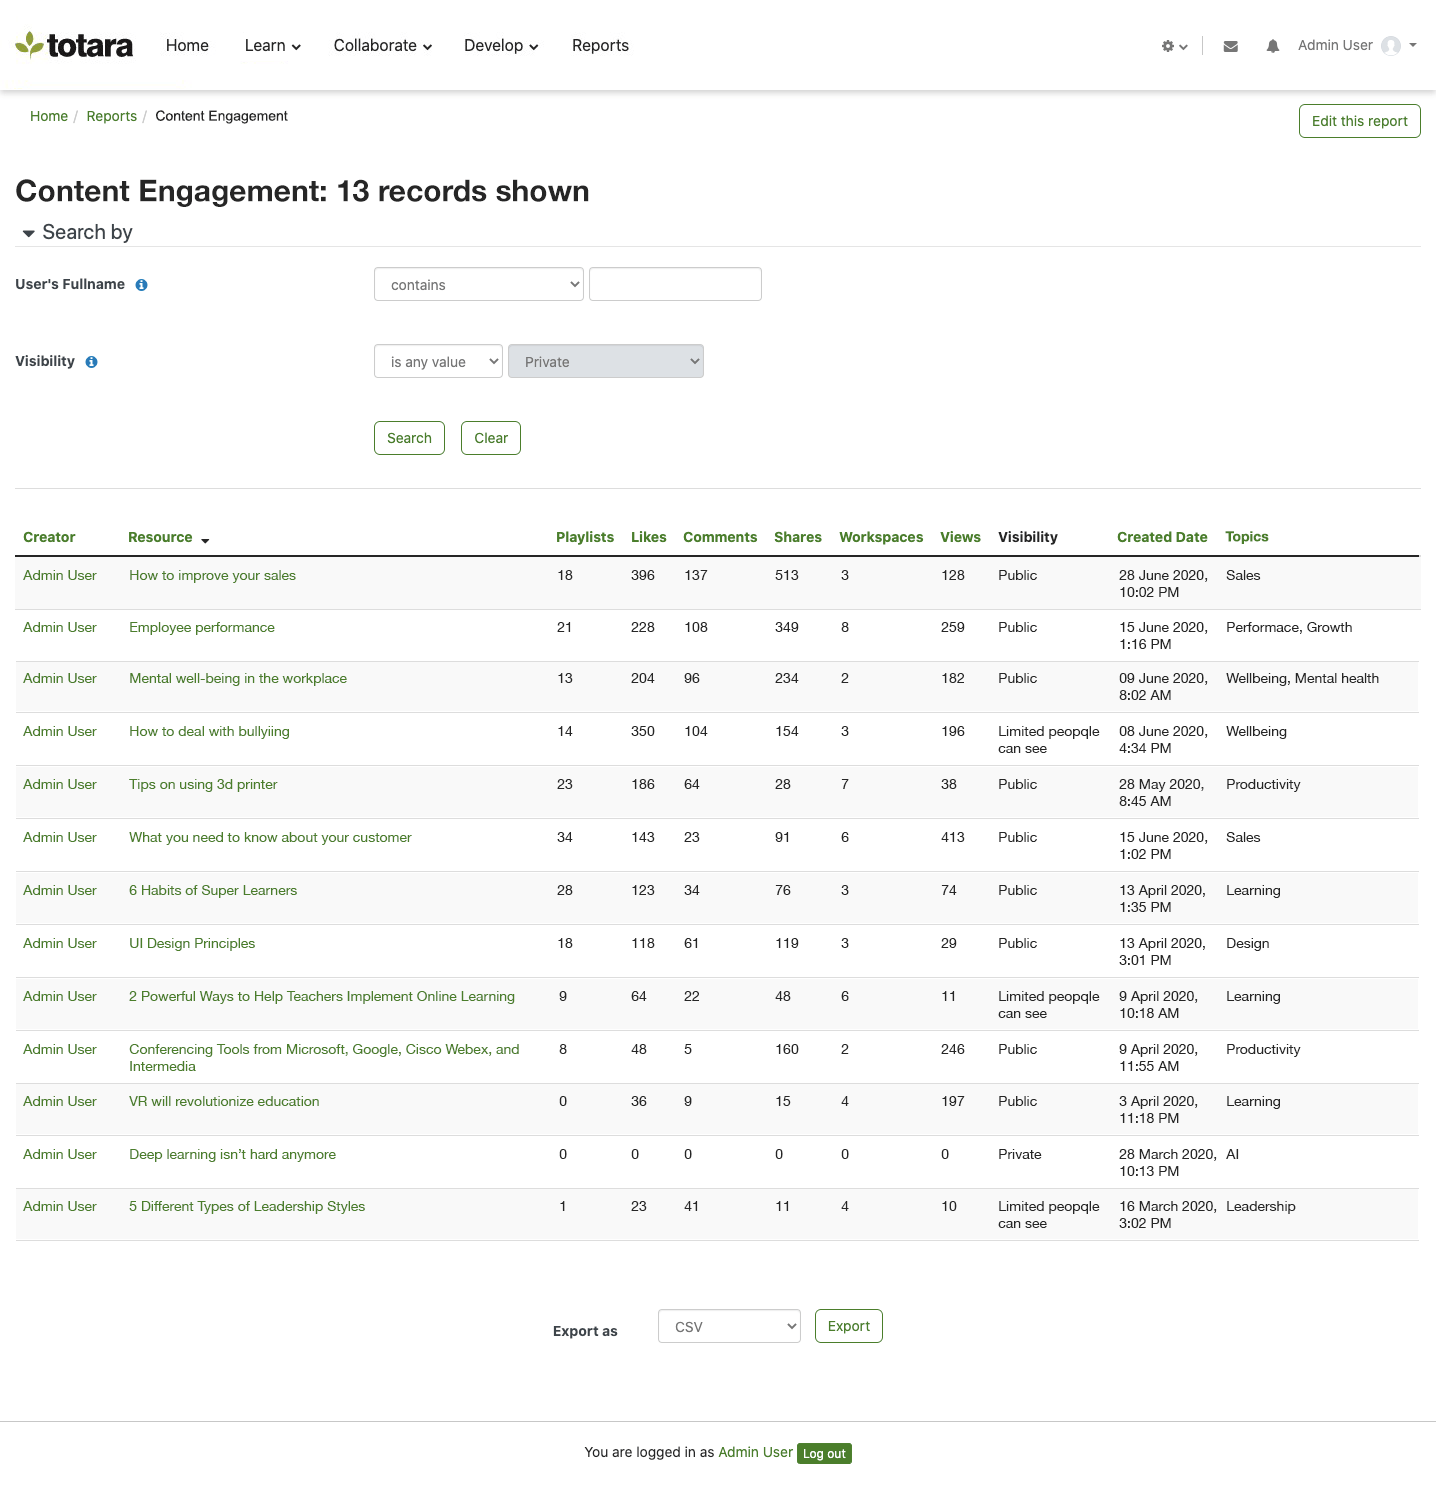This screenshot has height=1498, width=1436.
Task: Open the notifications bell
Action: [x=1272, y=46]
